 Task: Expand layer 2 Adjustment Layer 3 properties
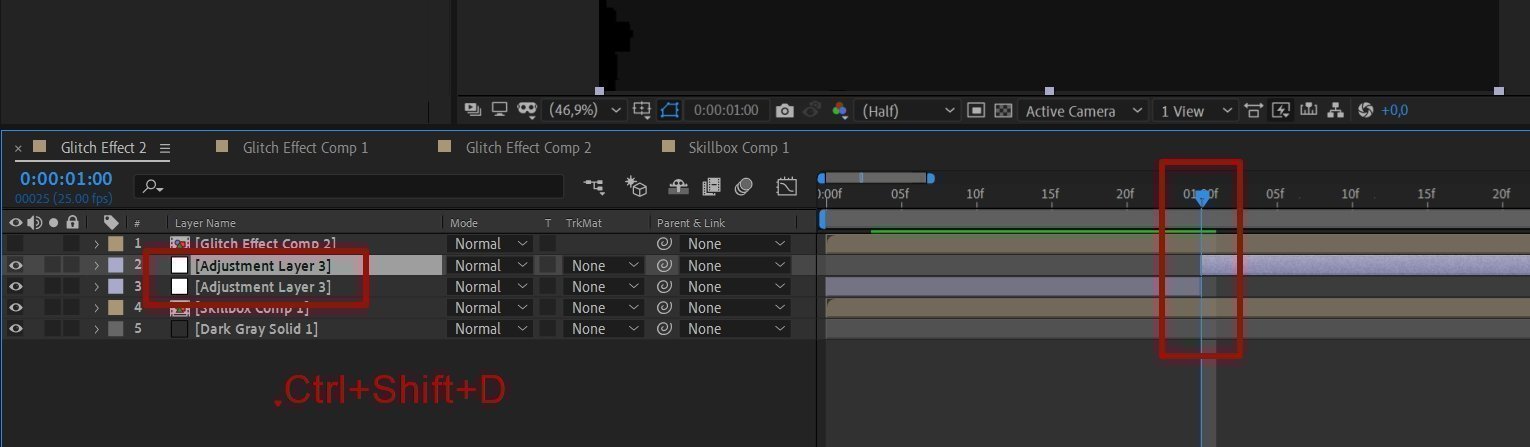[97, 265]
